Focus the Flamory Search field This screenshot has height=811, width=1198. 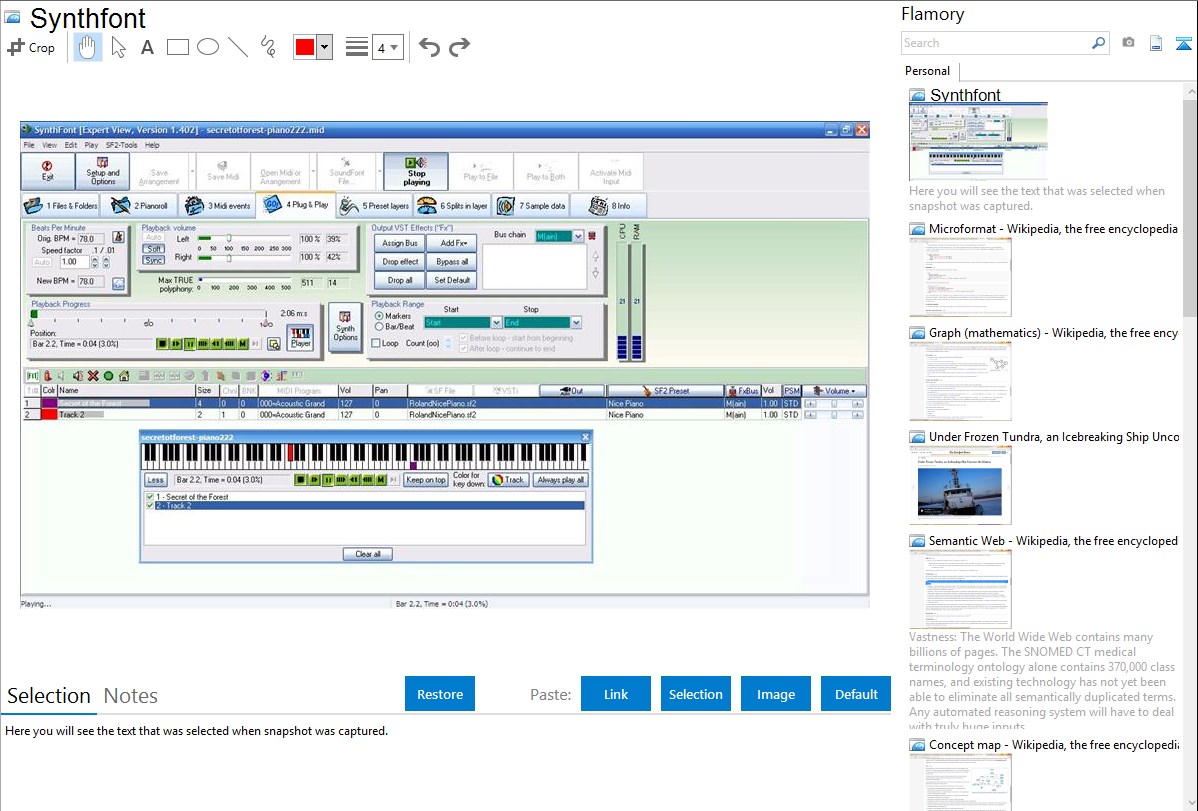pyautogui.click(x=996, y=43)
